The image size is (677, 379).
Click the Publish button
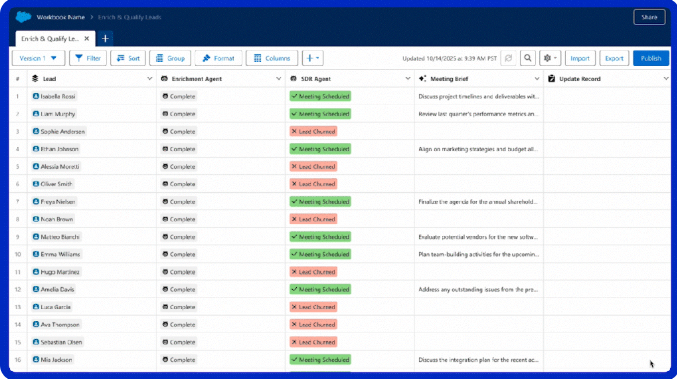[651, 58]
